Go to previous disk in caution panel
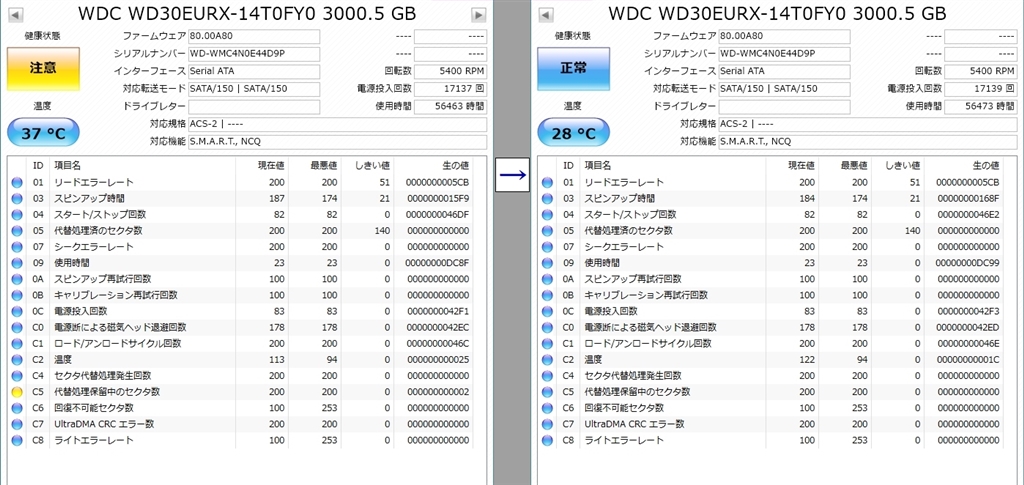This screenshot has height=485, width=1024. tap(16, 14)
